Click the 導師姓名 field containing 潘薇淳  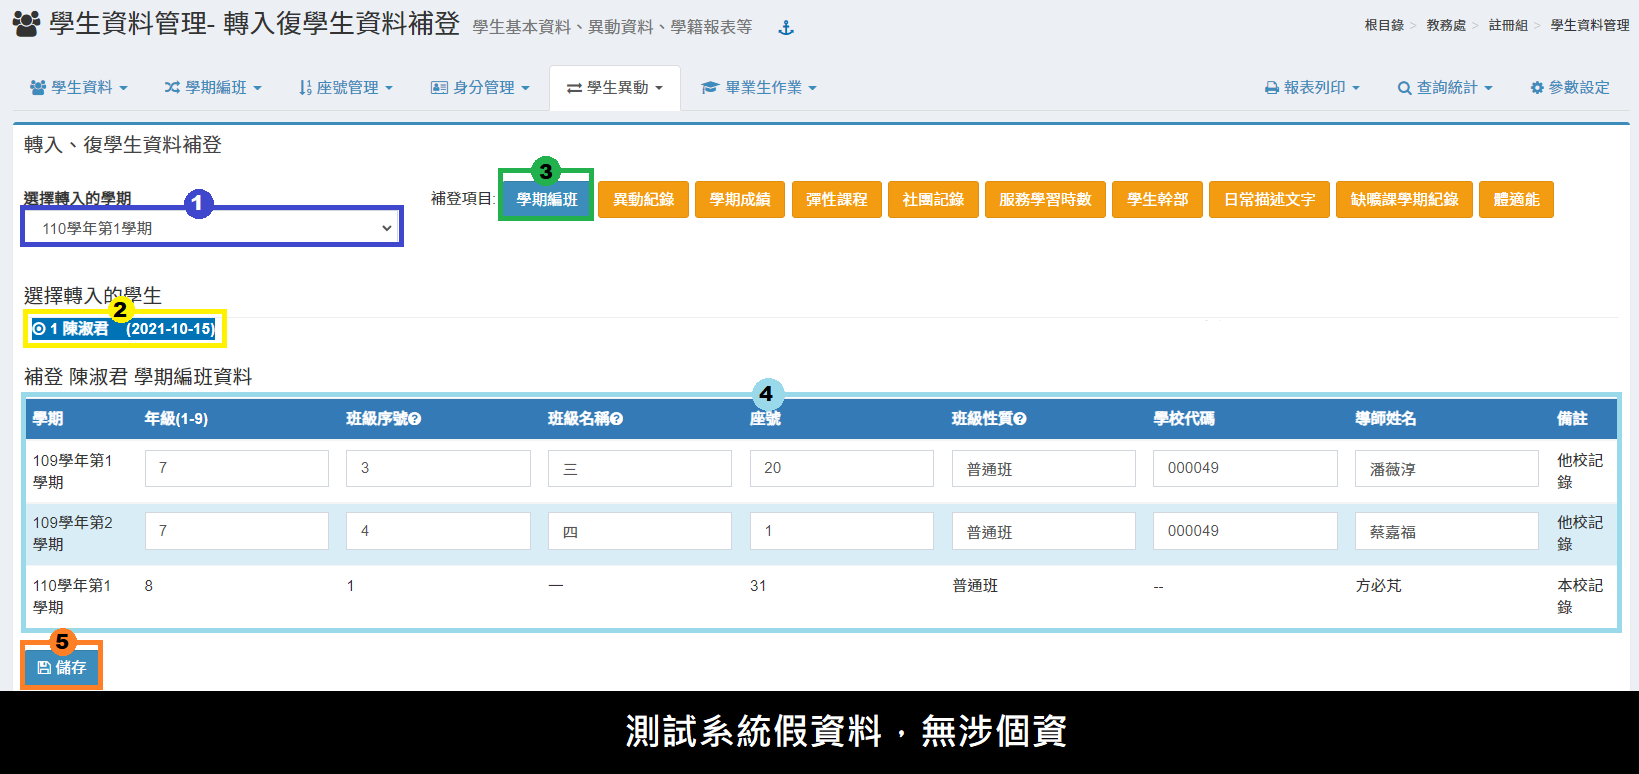tap(1446, 468)
